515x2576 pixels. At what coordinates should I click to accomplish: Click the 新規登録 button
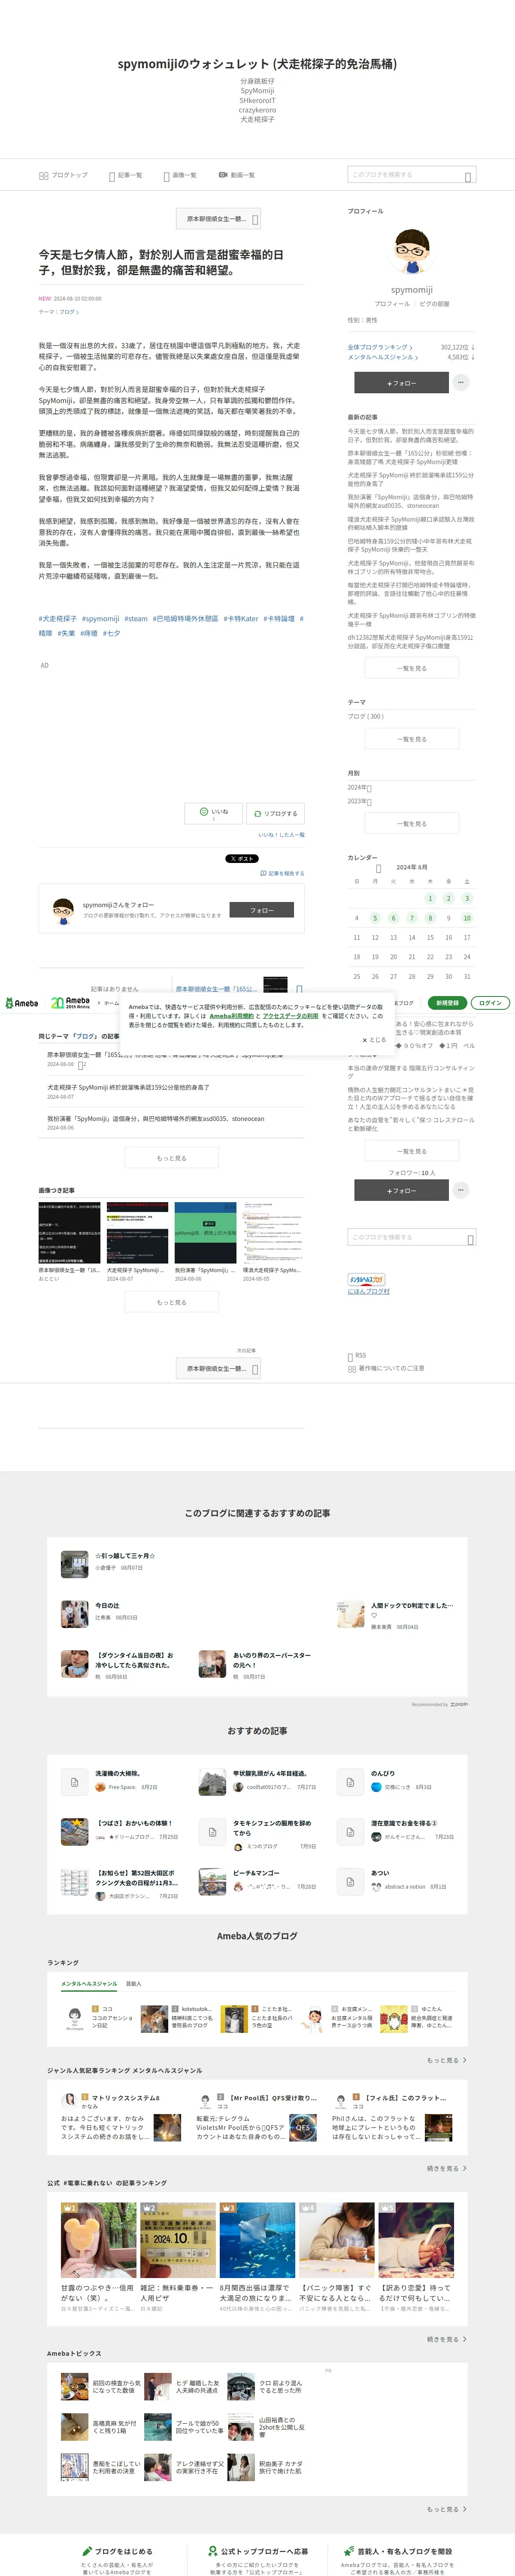tap(447, 1003)
